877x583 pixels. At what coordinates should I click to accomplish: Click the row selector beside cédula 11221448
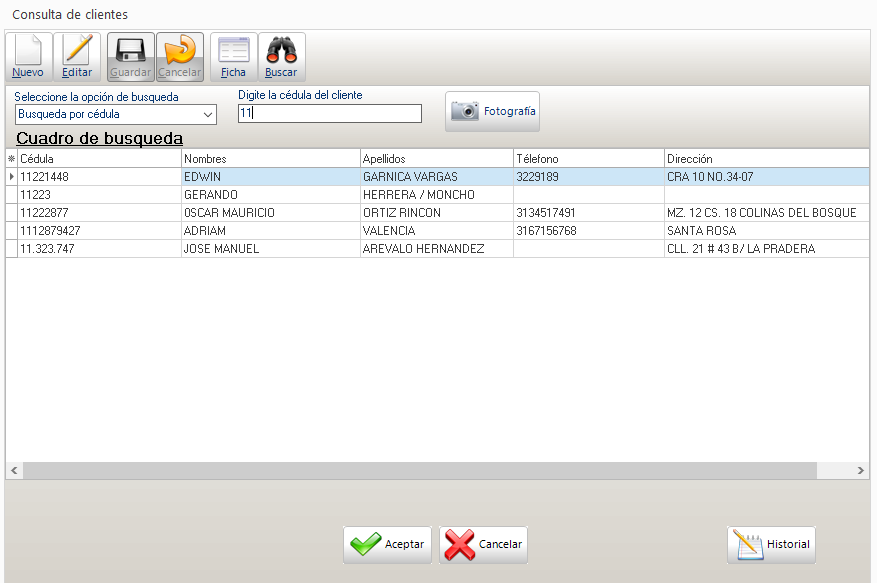point(11,177)
